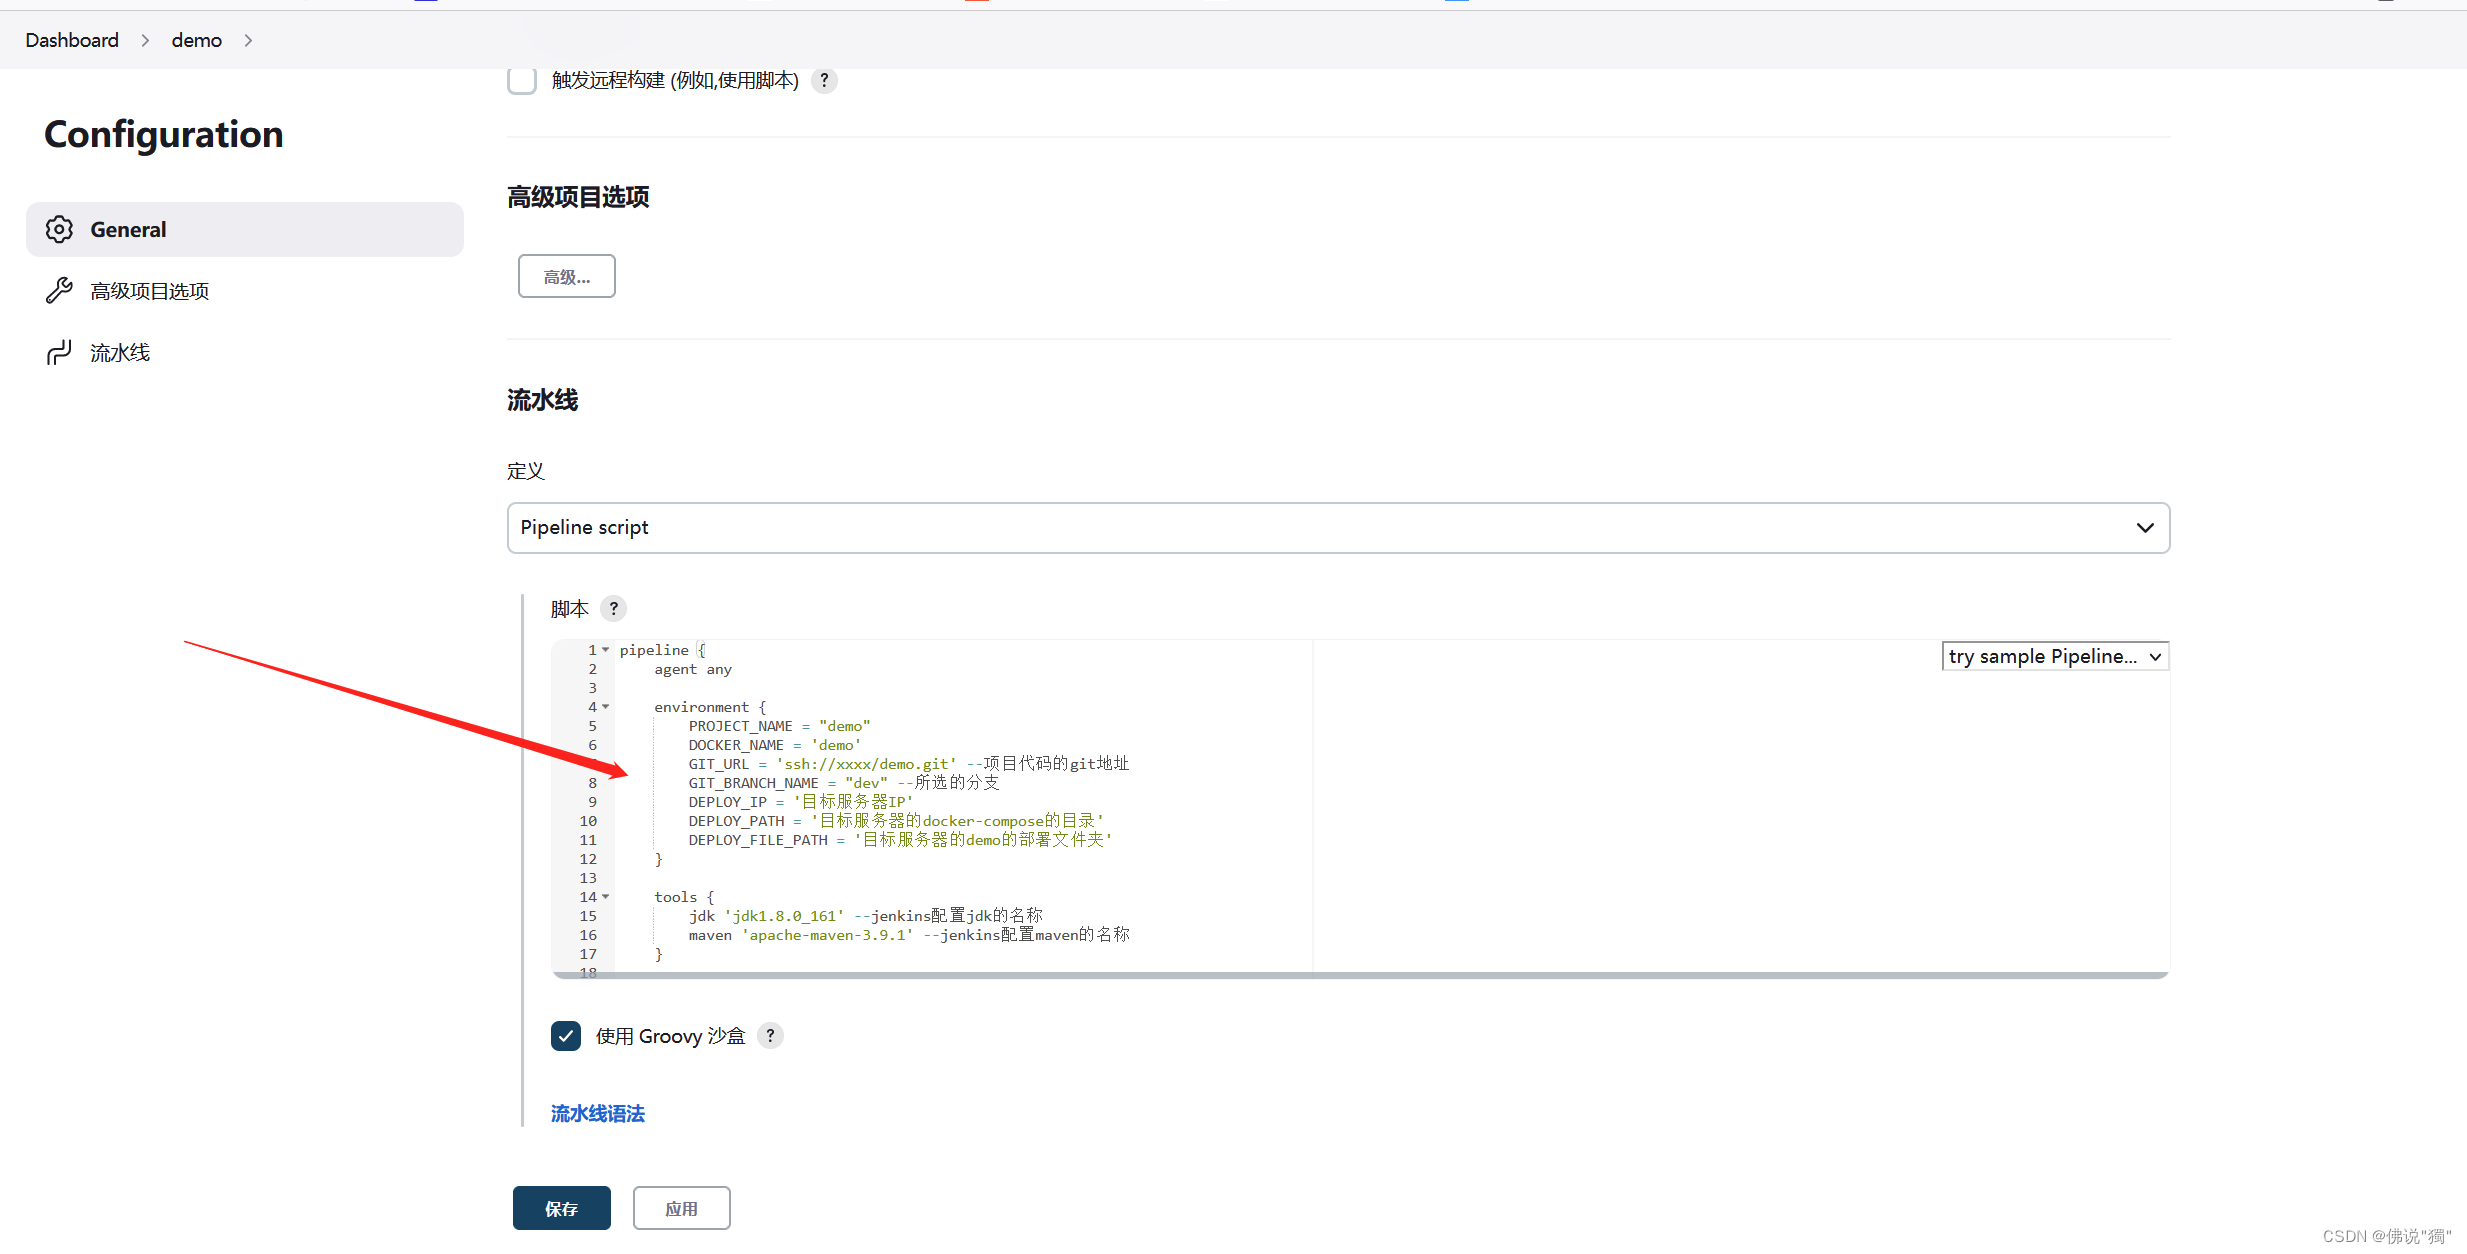Click the General gear icon in sidebar

pyautogui.click(x=59, y=229)
